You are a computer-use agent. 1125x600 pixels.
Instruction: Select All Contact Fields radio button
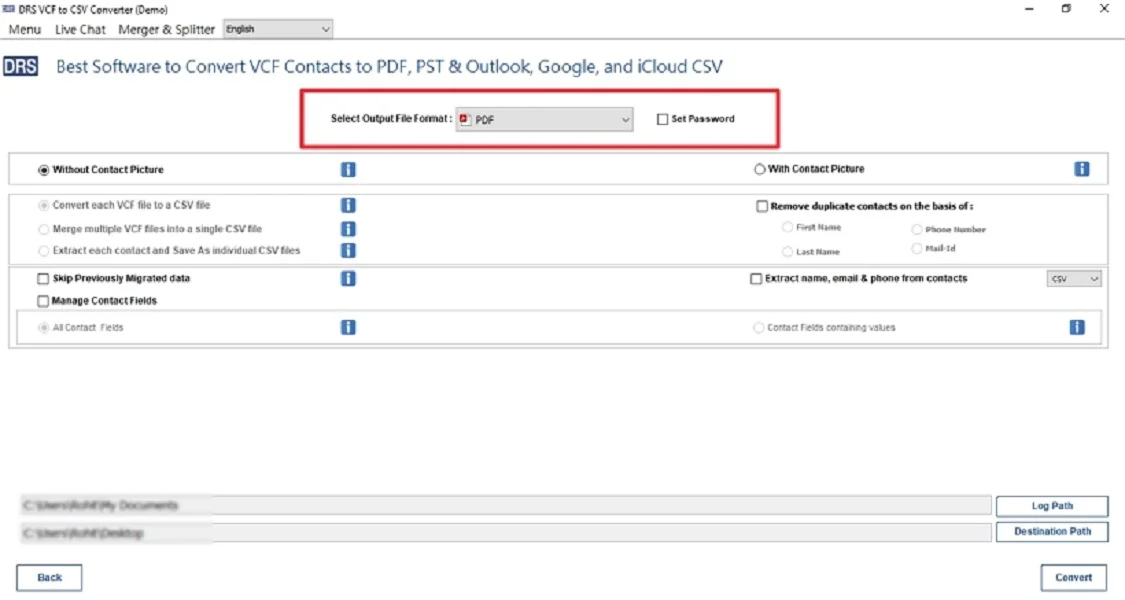[x=44, y=328]
